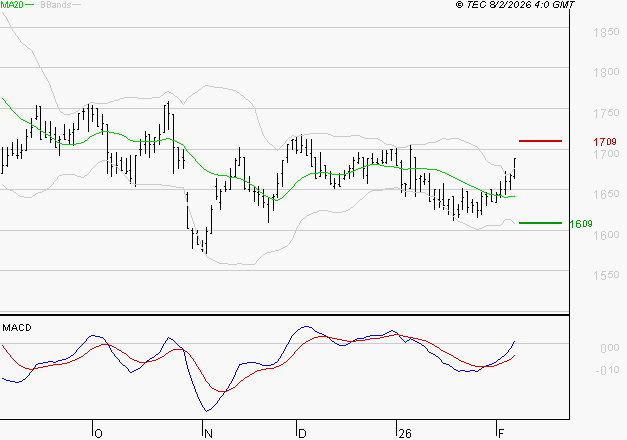Click the 1800 price axis label
Screen dimensions: 627x440
606,72
